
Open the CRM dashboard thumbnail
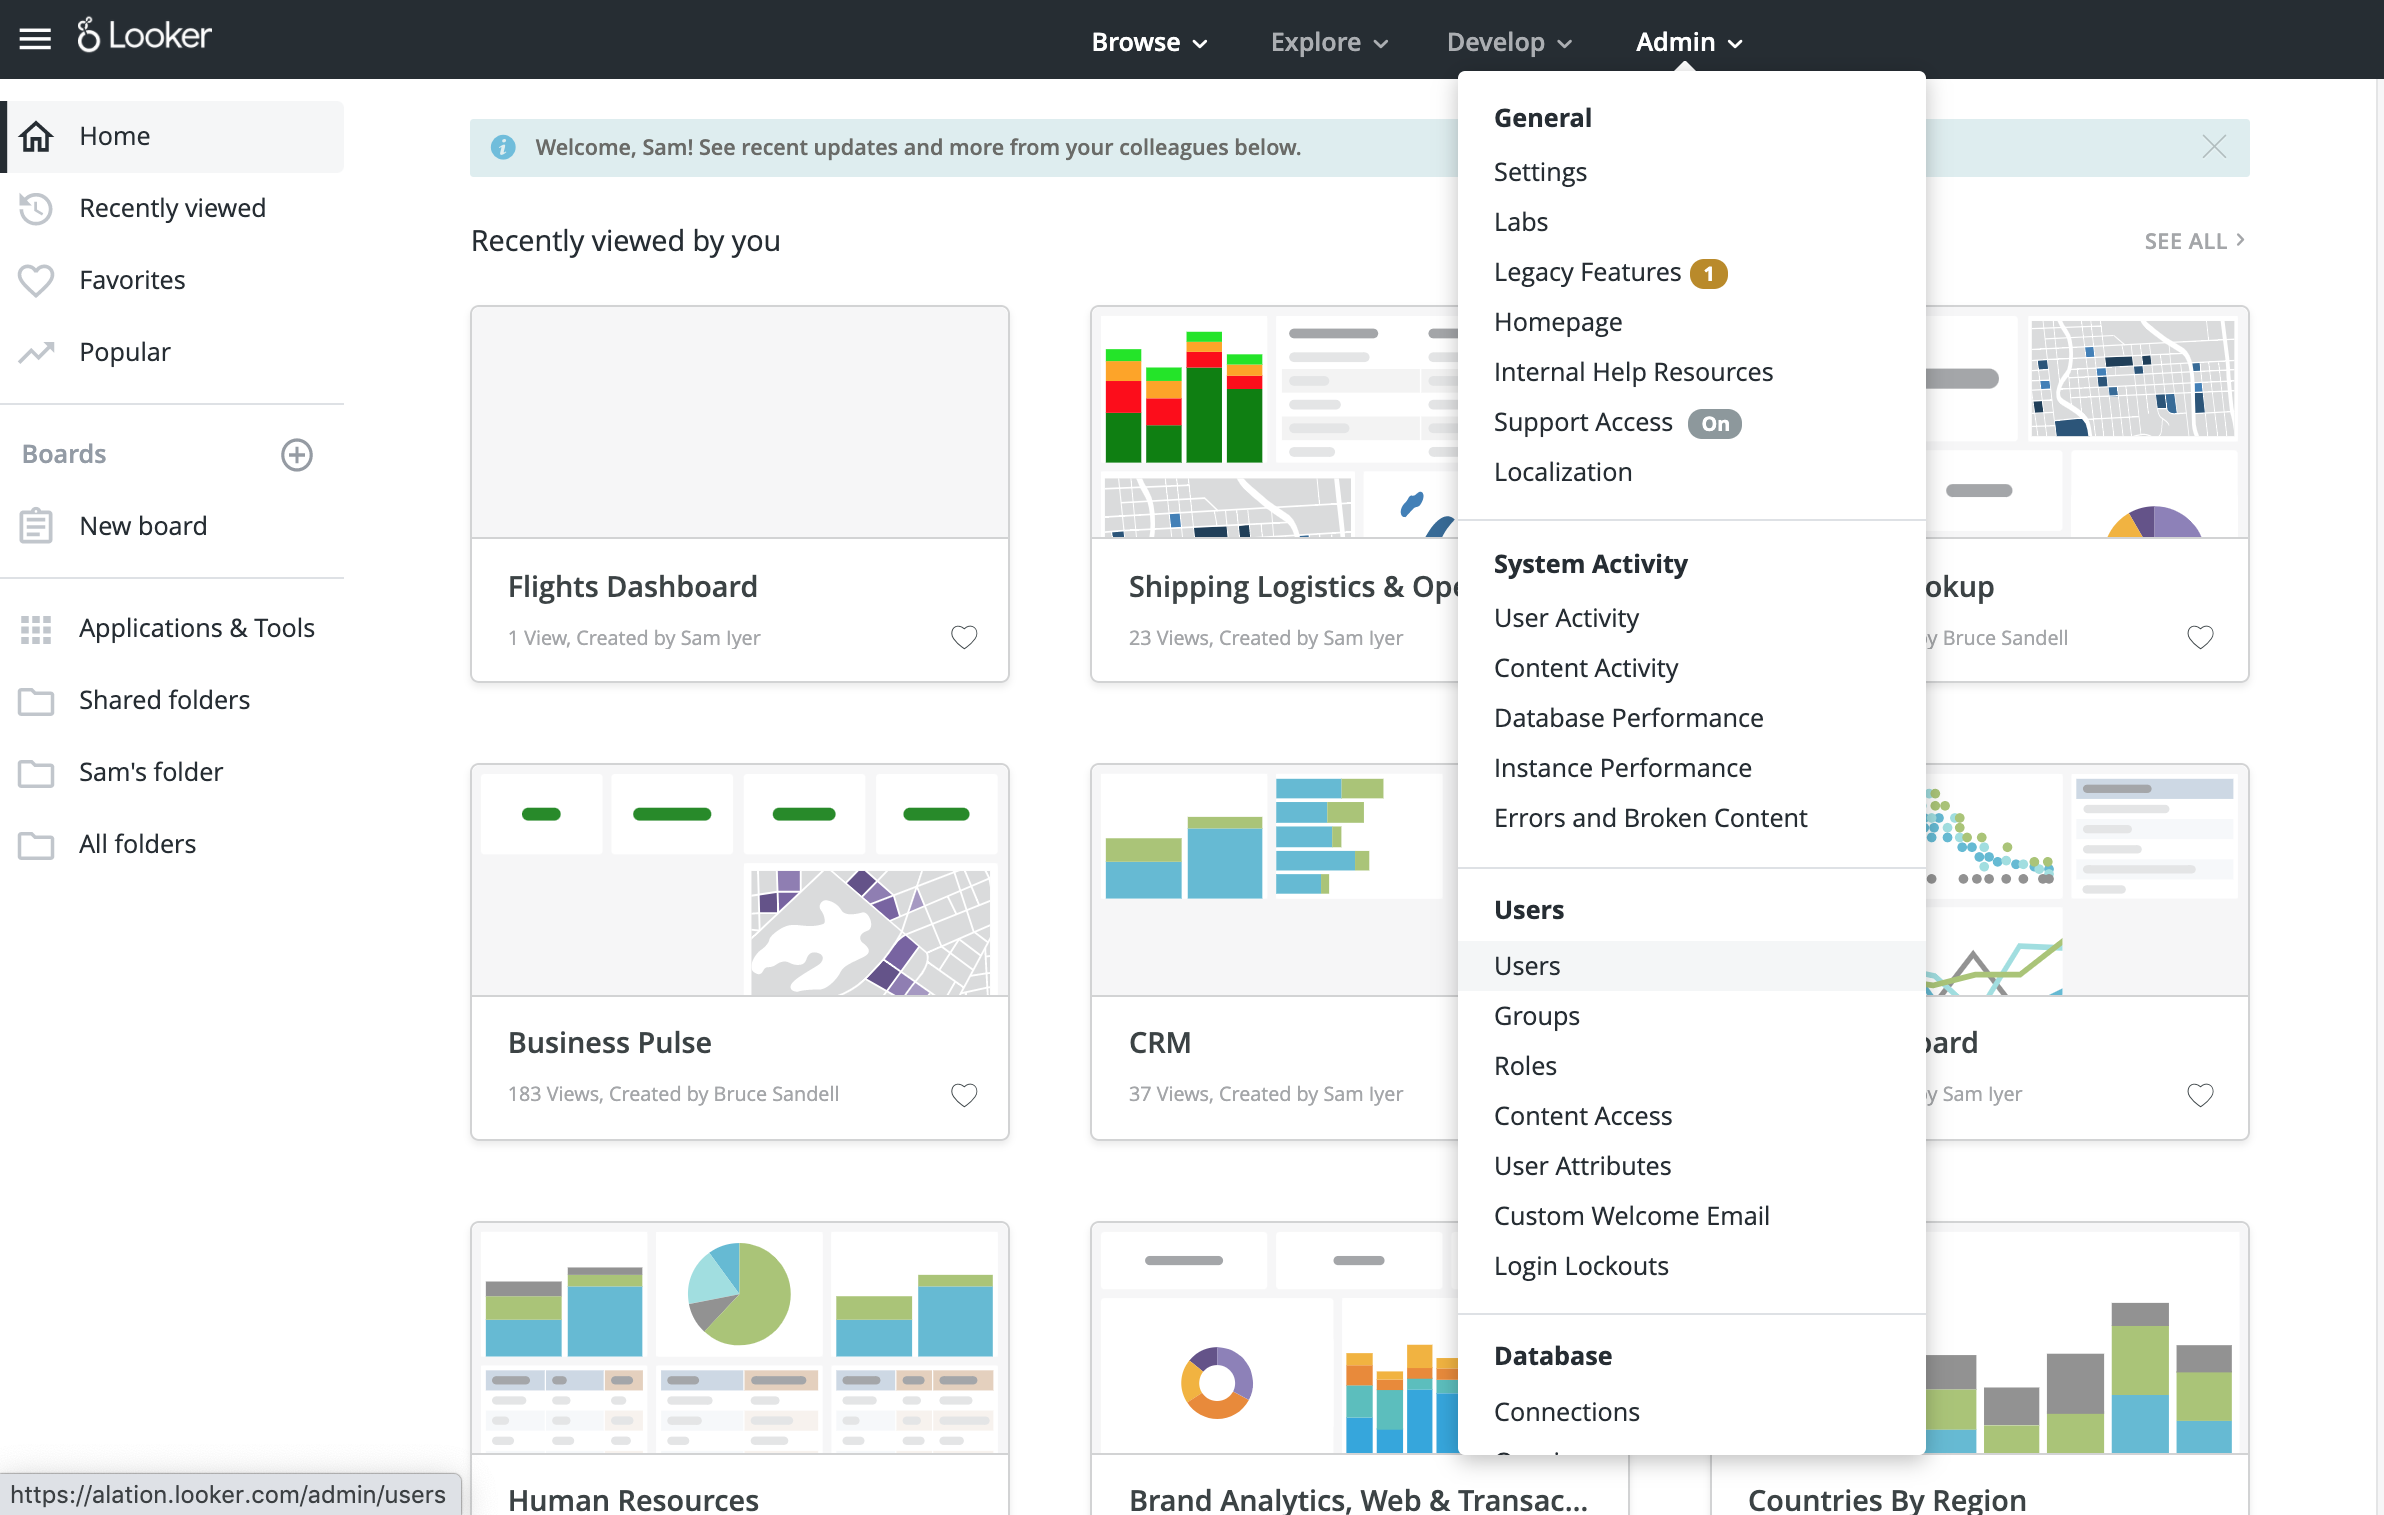coord(1275,881)
